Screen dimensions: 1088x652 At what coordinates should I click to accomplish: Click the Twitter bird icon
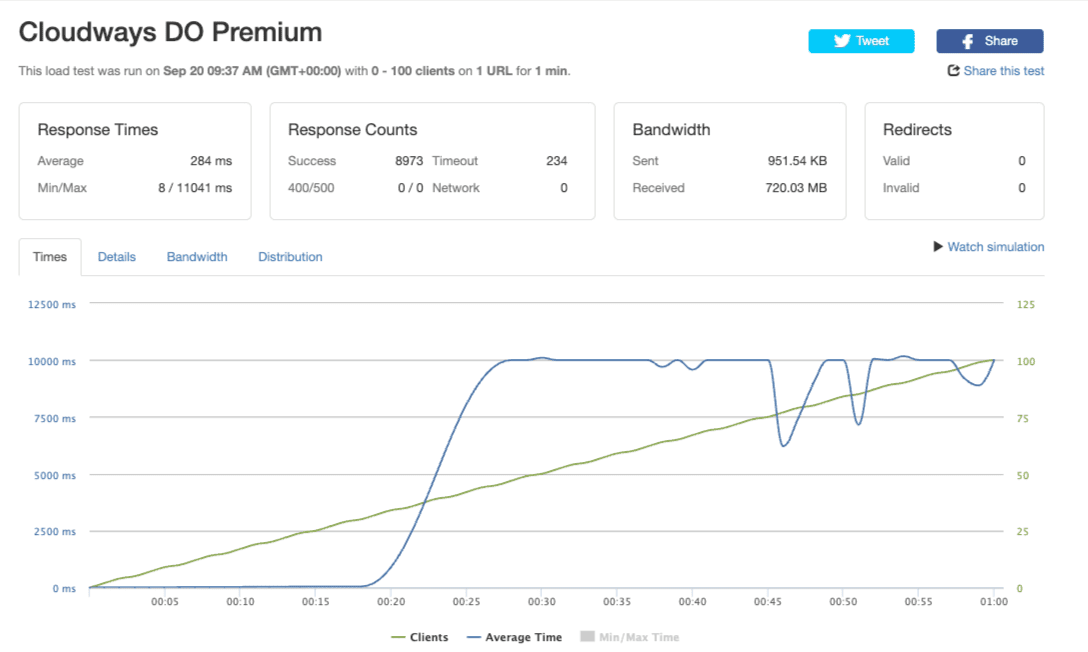click(x=842, y=41)
